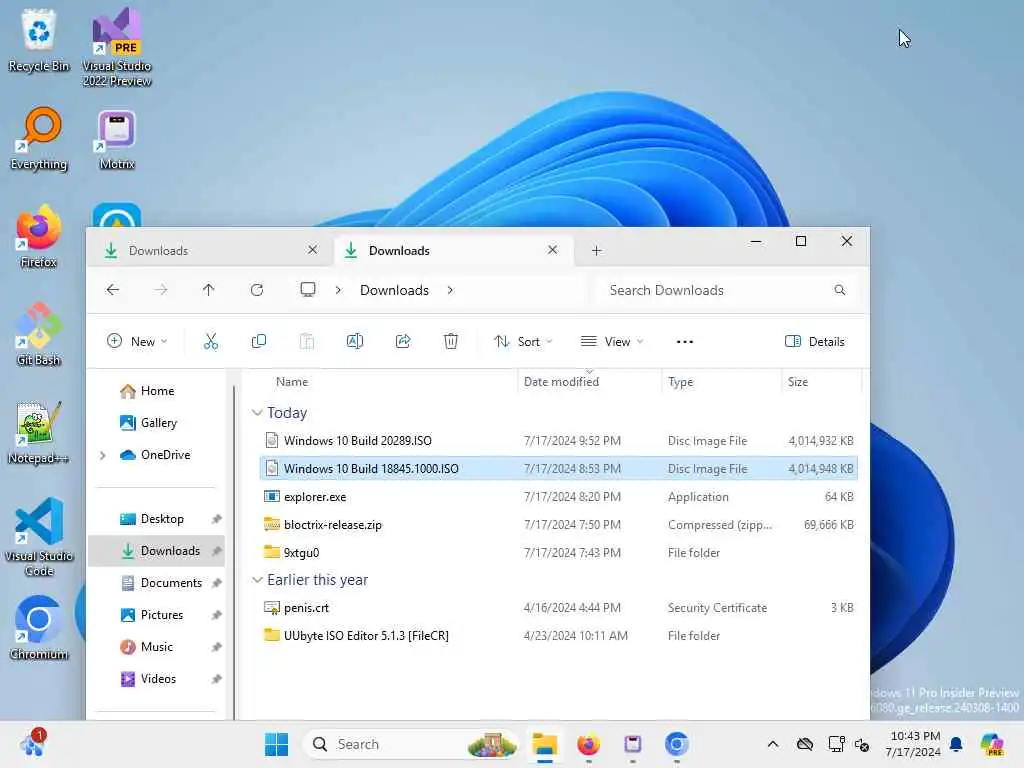Select the Everything desktop shortcut
1024x768 pixels.
(x=39, y=139)
